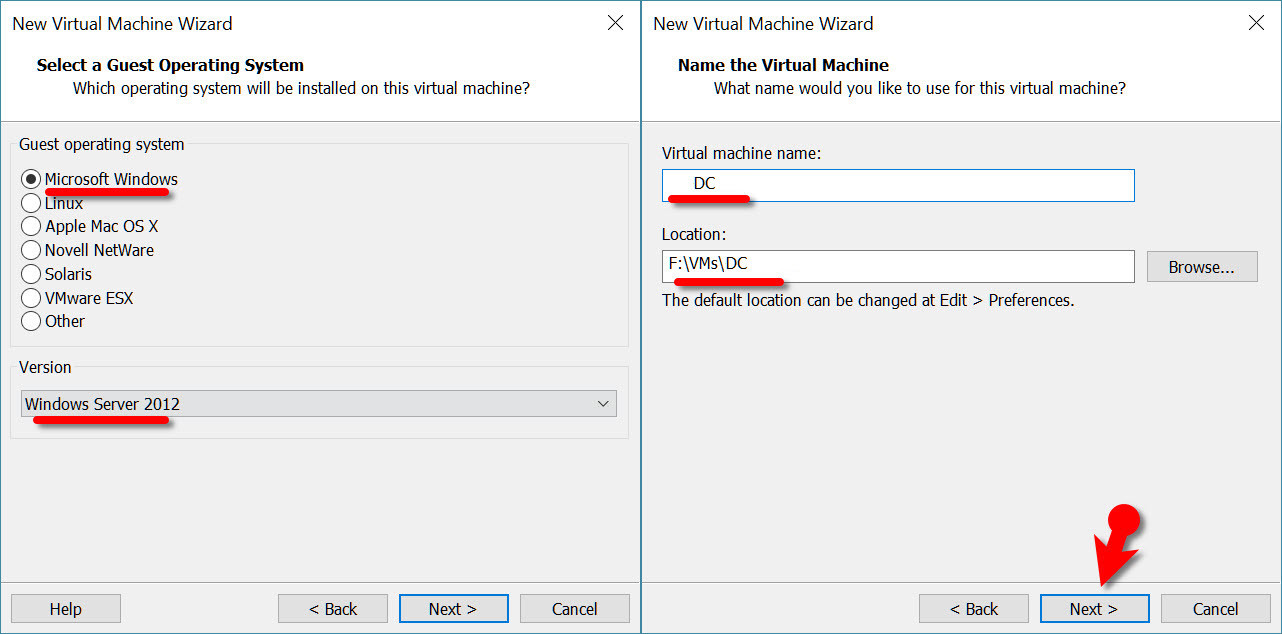
Task: Click the 'Version' group label
Action: 45,367
